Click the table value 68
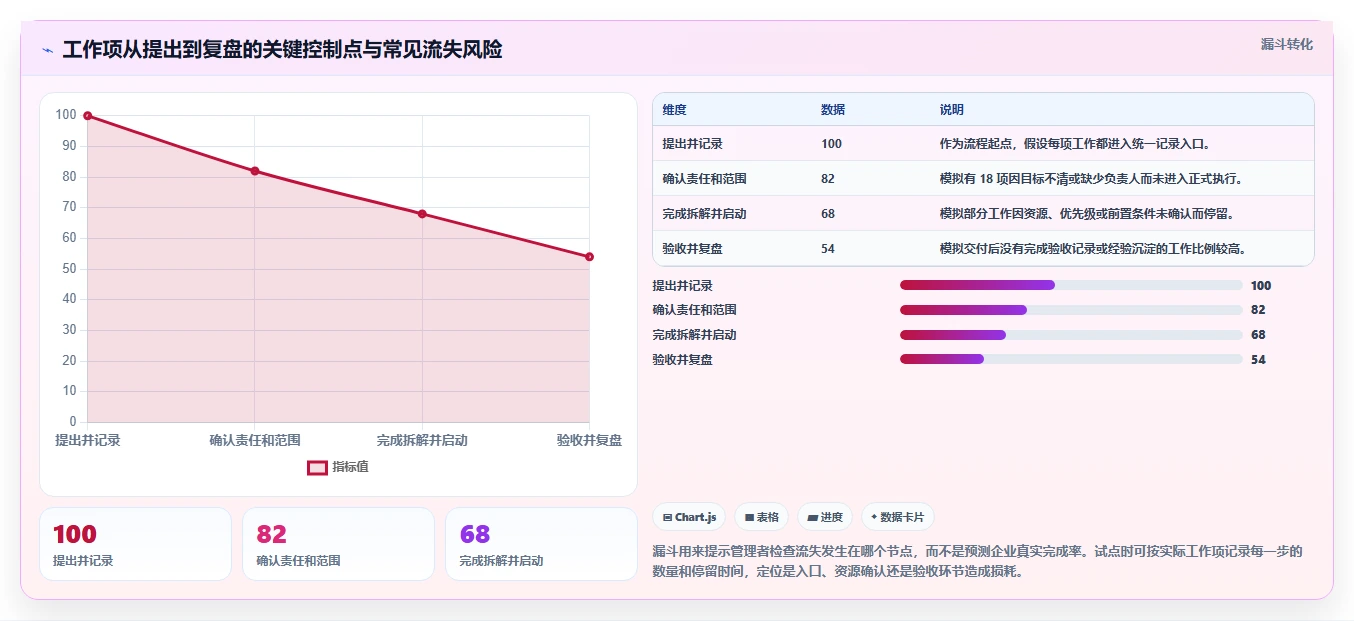Screen dimensions: 1354x621 [x=828, y=214]
